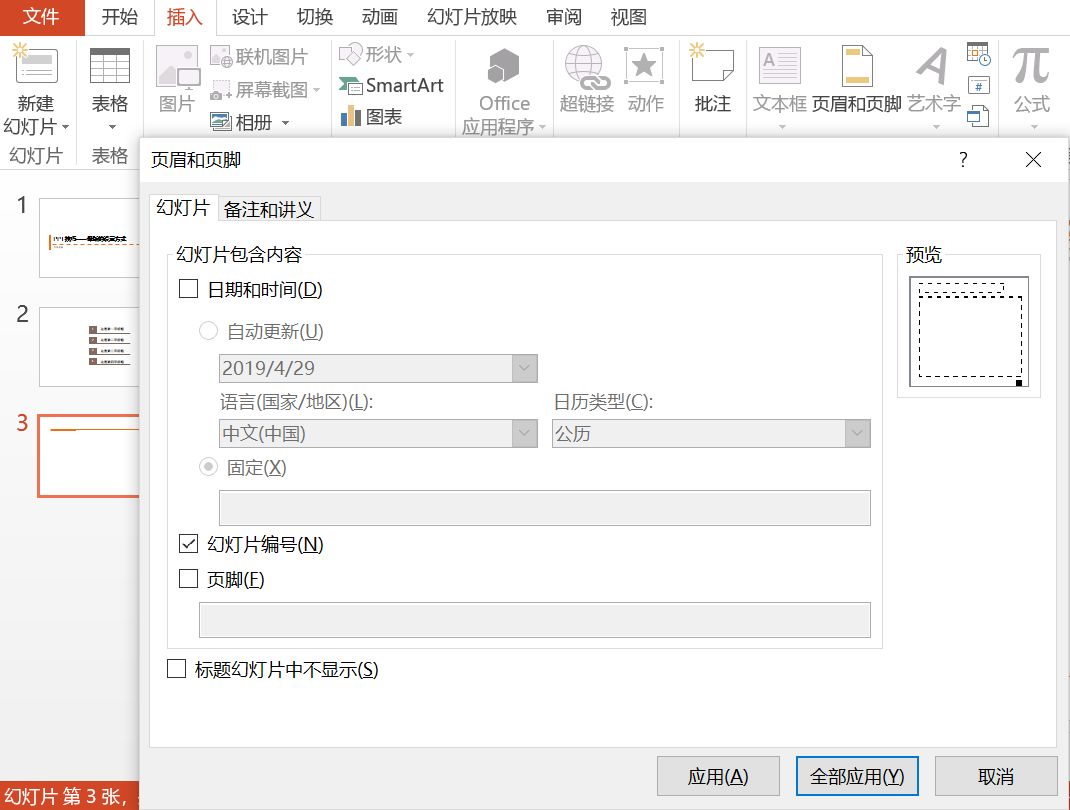
Task: Insert a comment using the 批注 icon
Action: tap(712, 80)
